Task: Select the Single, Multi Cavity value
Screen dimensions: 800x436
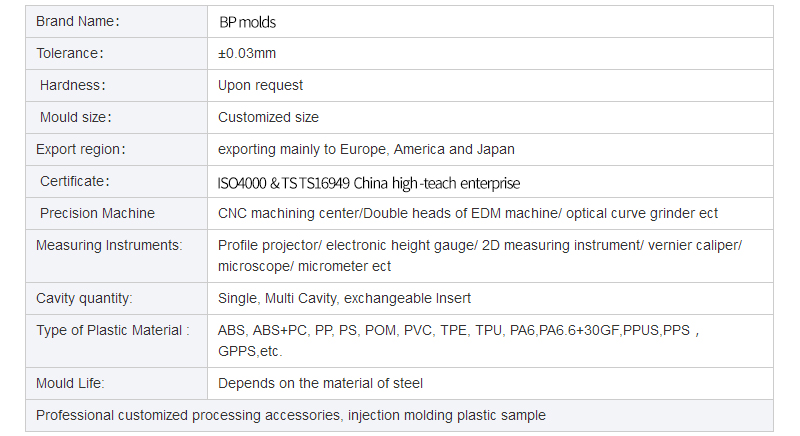Action: click(344, 298)
